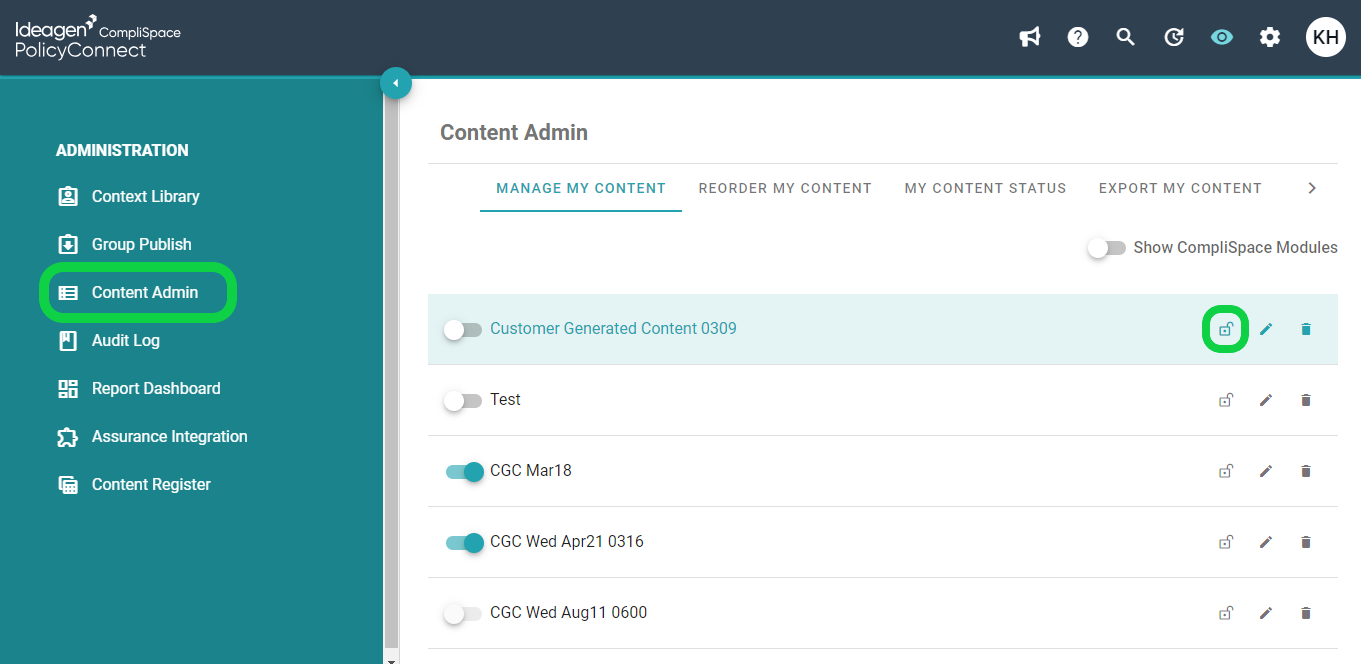Click the refresh check icon in header

point(1174,37)
